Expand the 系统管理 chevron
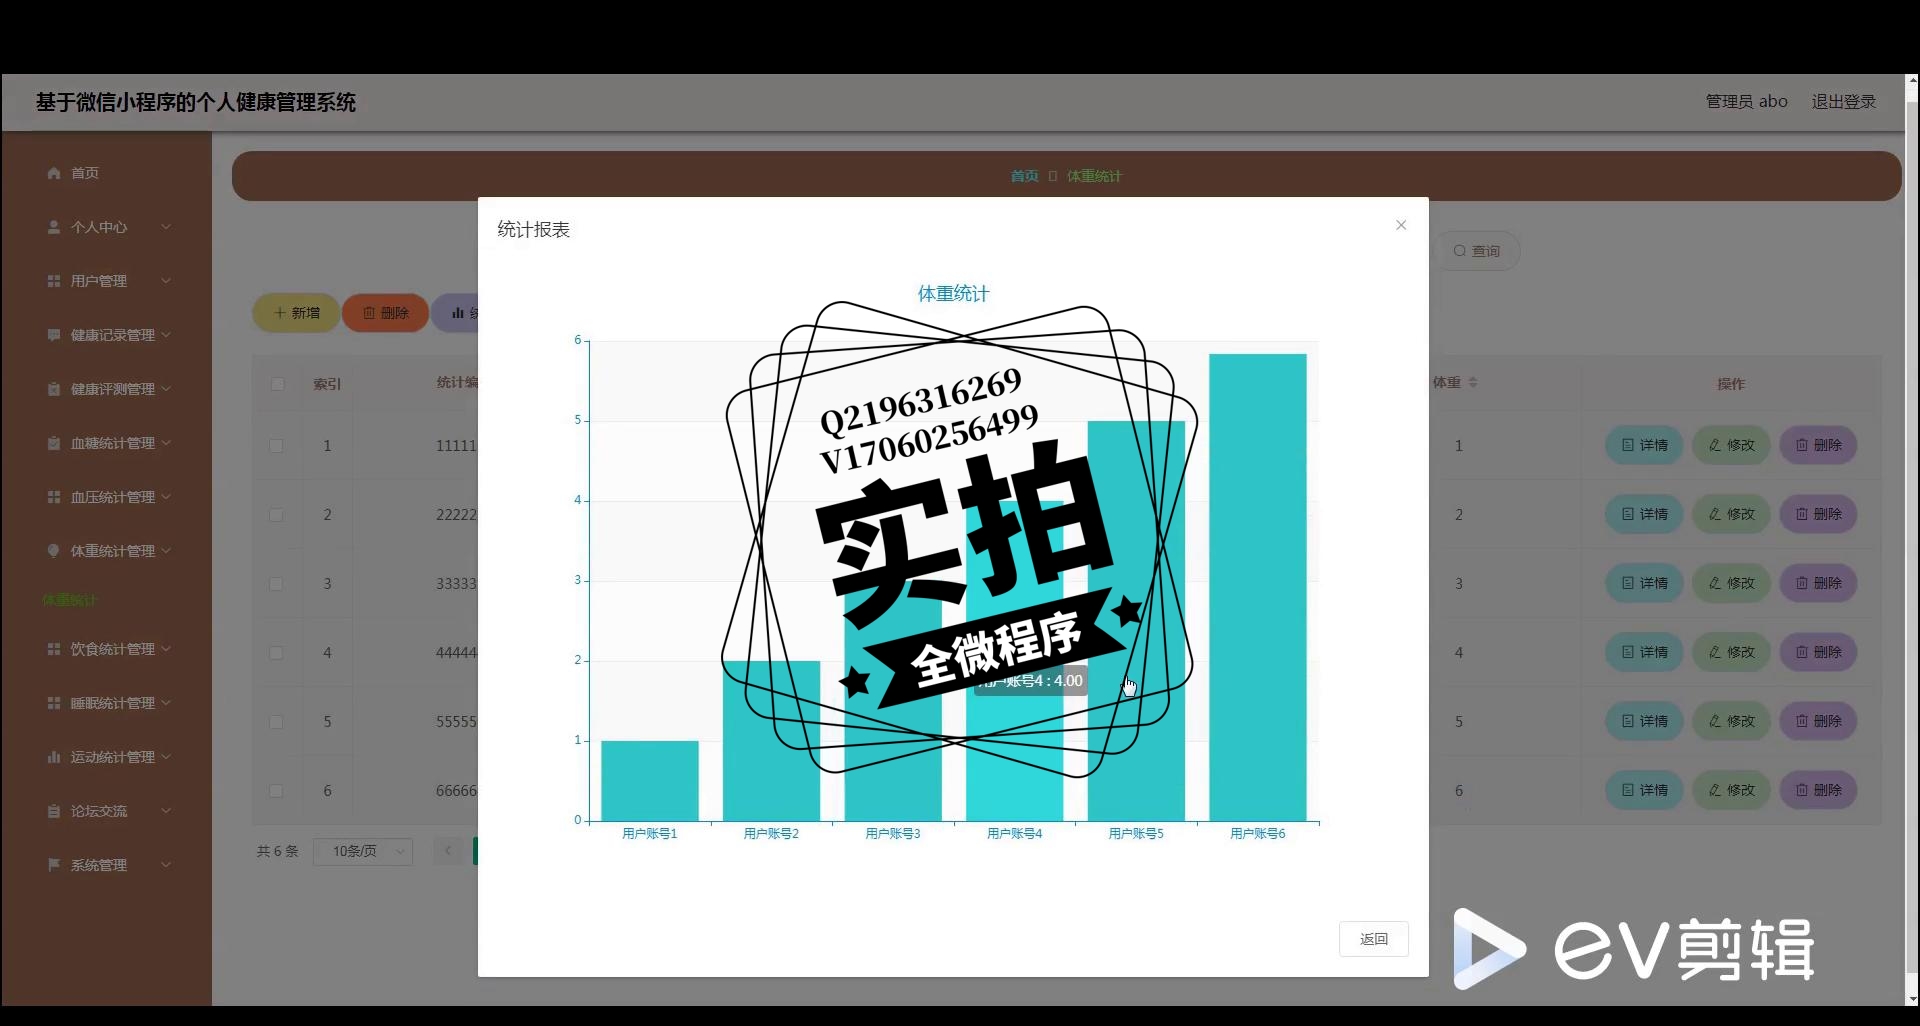 tap(166, 865)
